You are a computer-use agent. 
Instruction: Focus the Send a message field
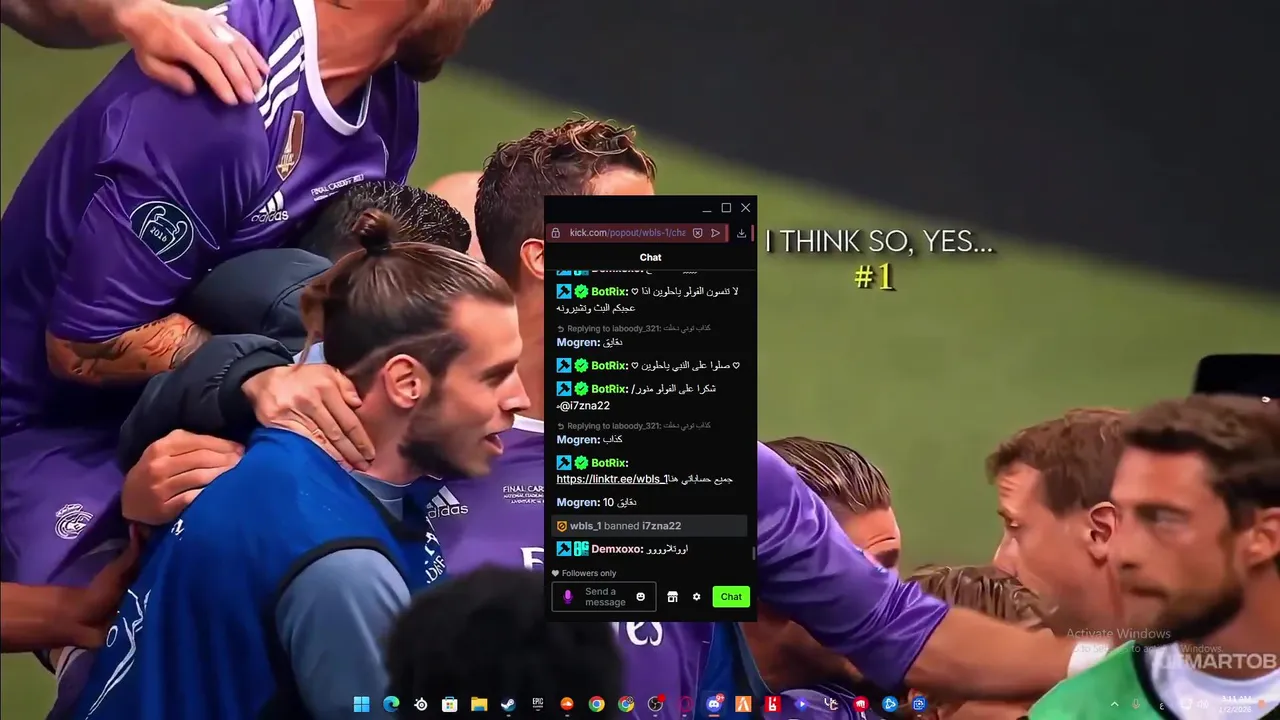(x=604, y=597)
